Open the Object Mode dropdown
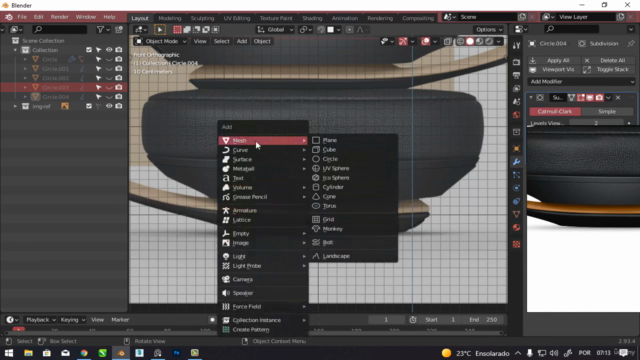The width and height of the screenshot is (640, 360). click(x=161, y=41)
